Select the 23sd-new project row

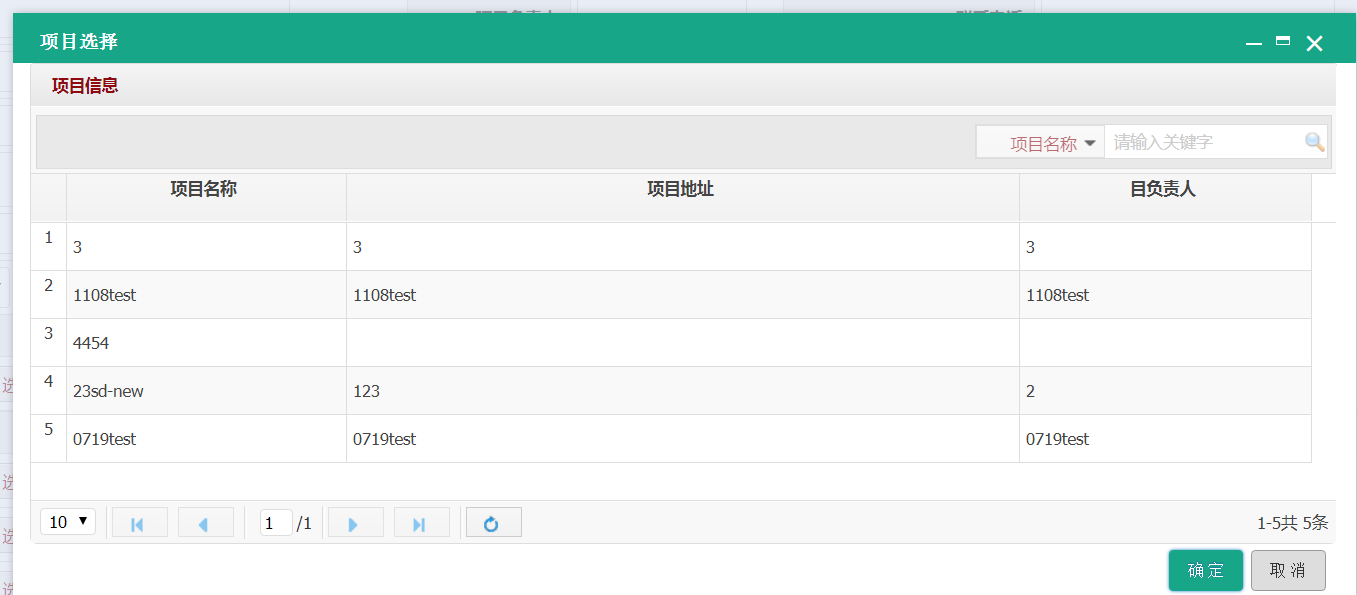click(x=671, y=391)
